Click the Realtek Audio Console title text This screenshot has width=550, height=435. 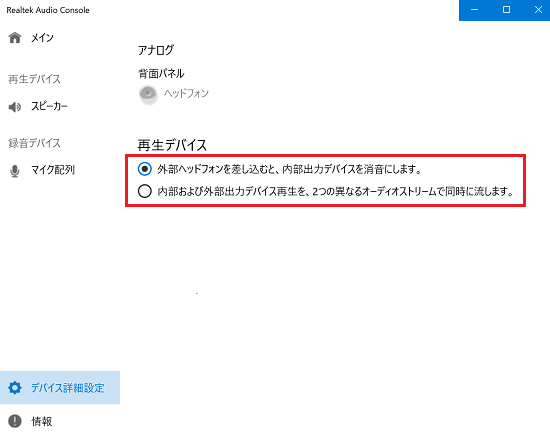click(x=48, y=10)
